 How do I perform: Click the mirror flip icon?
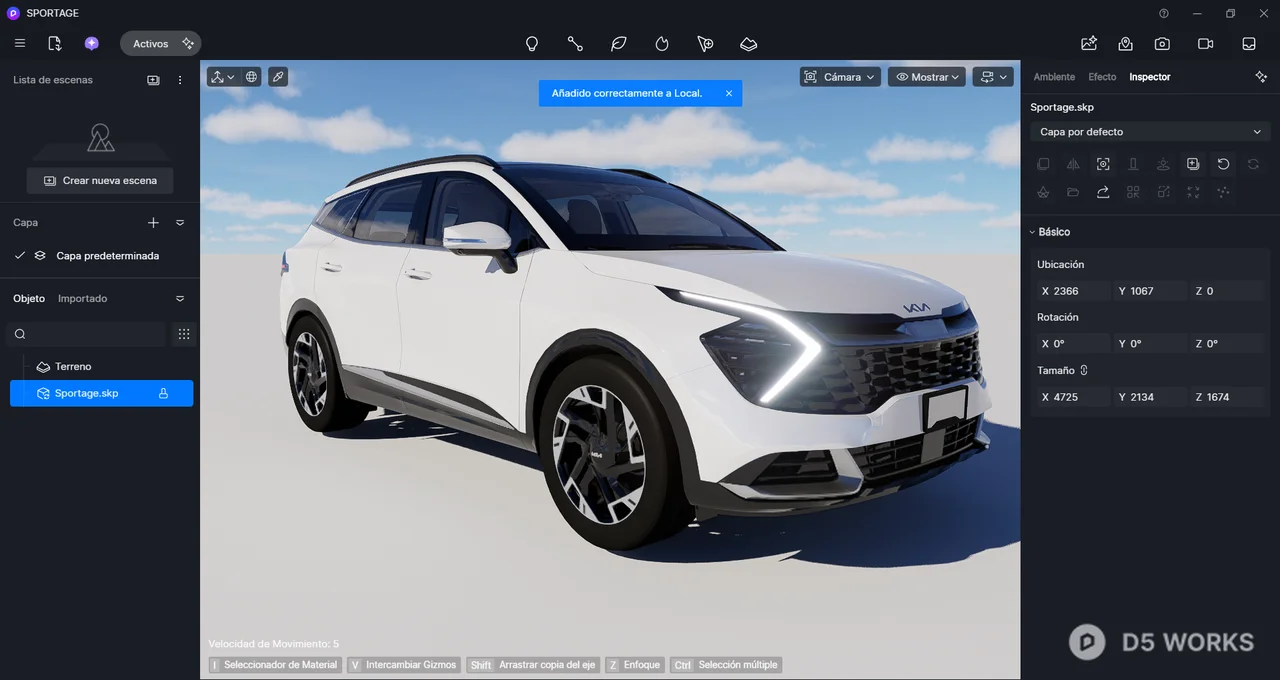click(x=1073, y=164)
